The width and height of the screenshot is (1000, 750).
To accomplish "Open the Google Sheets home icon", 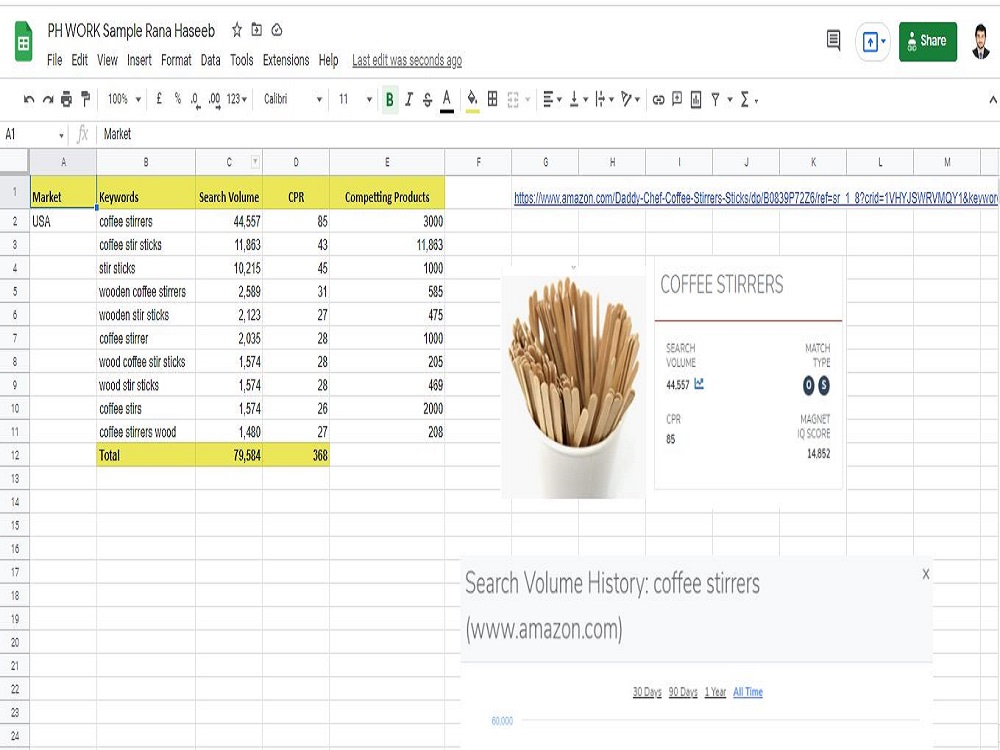I will [24, 41].
